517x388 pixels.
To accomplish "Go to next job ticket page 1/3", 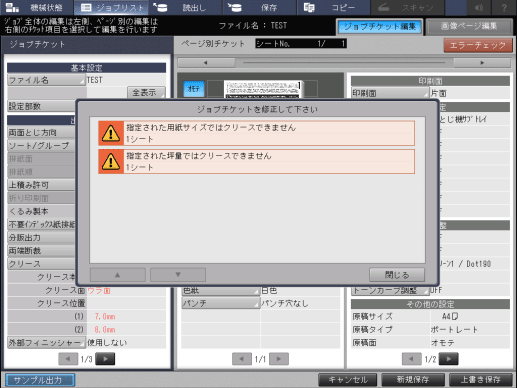I will [x=105, y=359].
